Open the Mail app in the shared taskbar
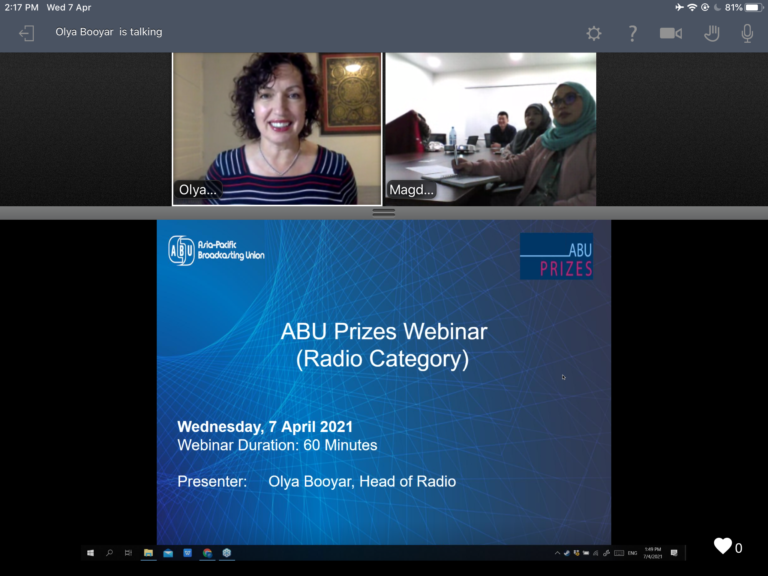 [x=168, y=553]
